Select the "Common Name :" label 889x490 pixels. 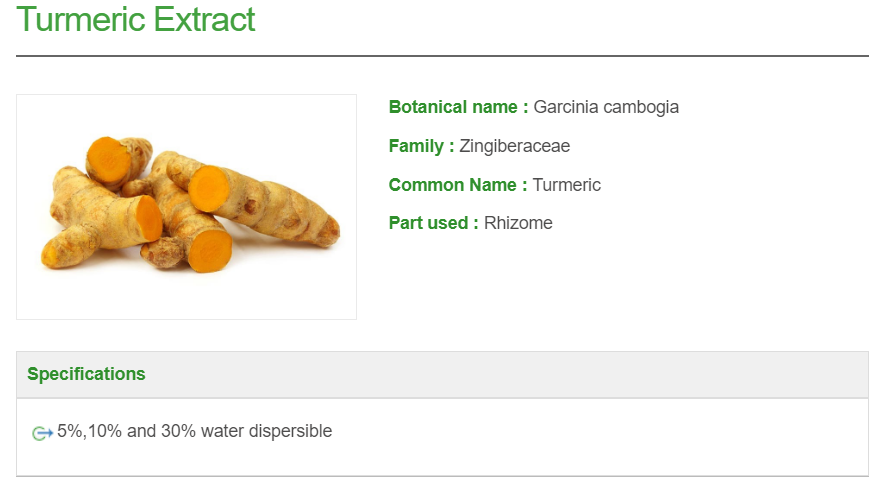[x=458, y=185]
